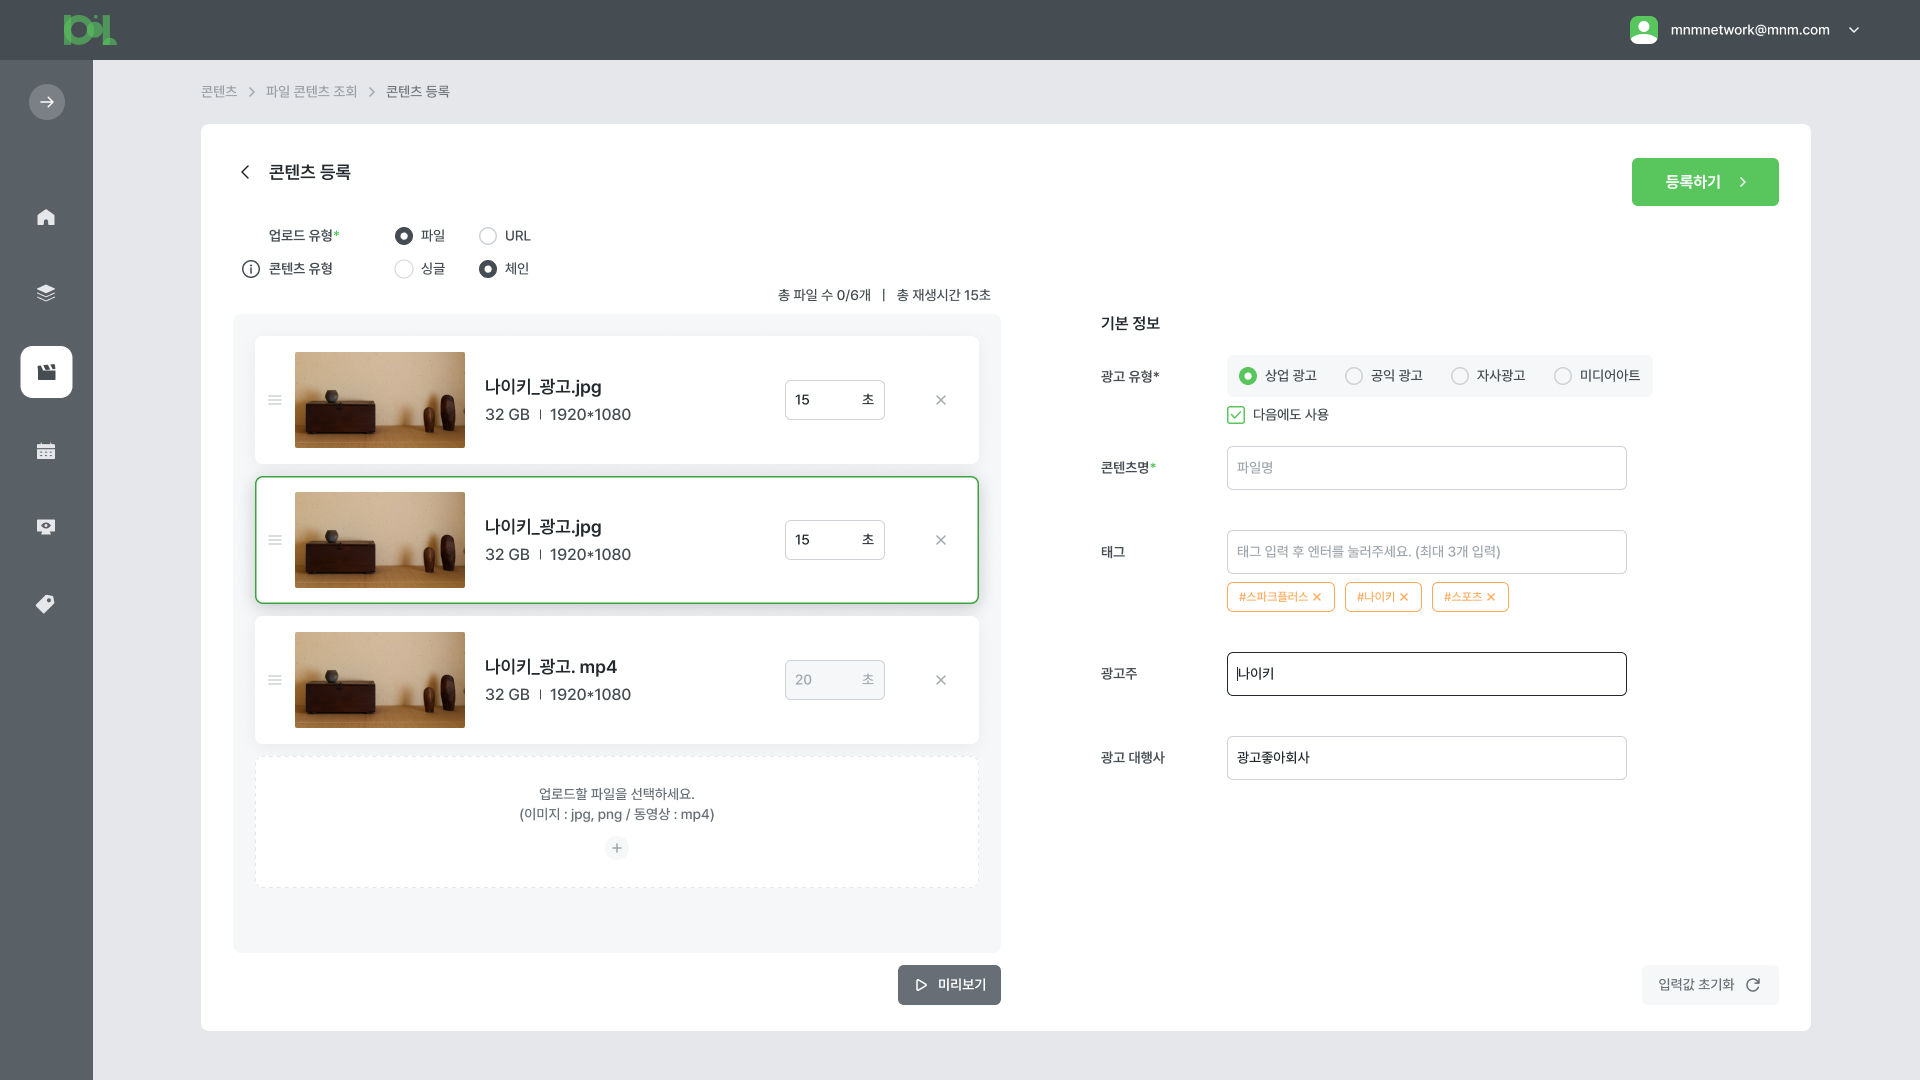This screenshot has width=1920, height=1080.
Task: Click the home icon in sidebar
Action: click(46, 217)
